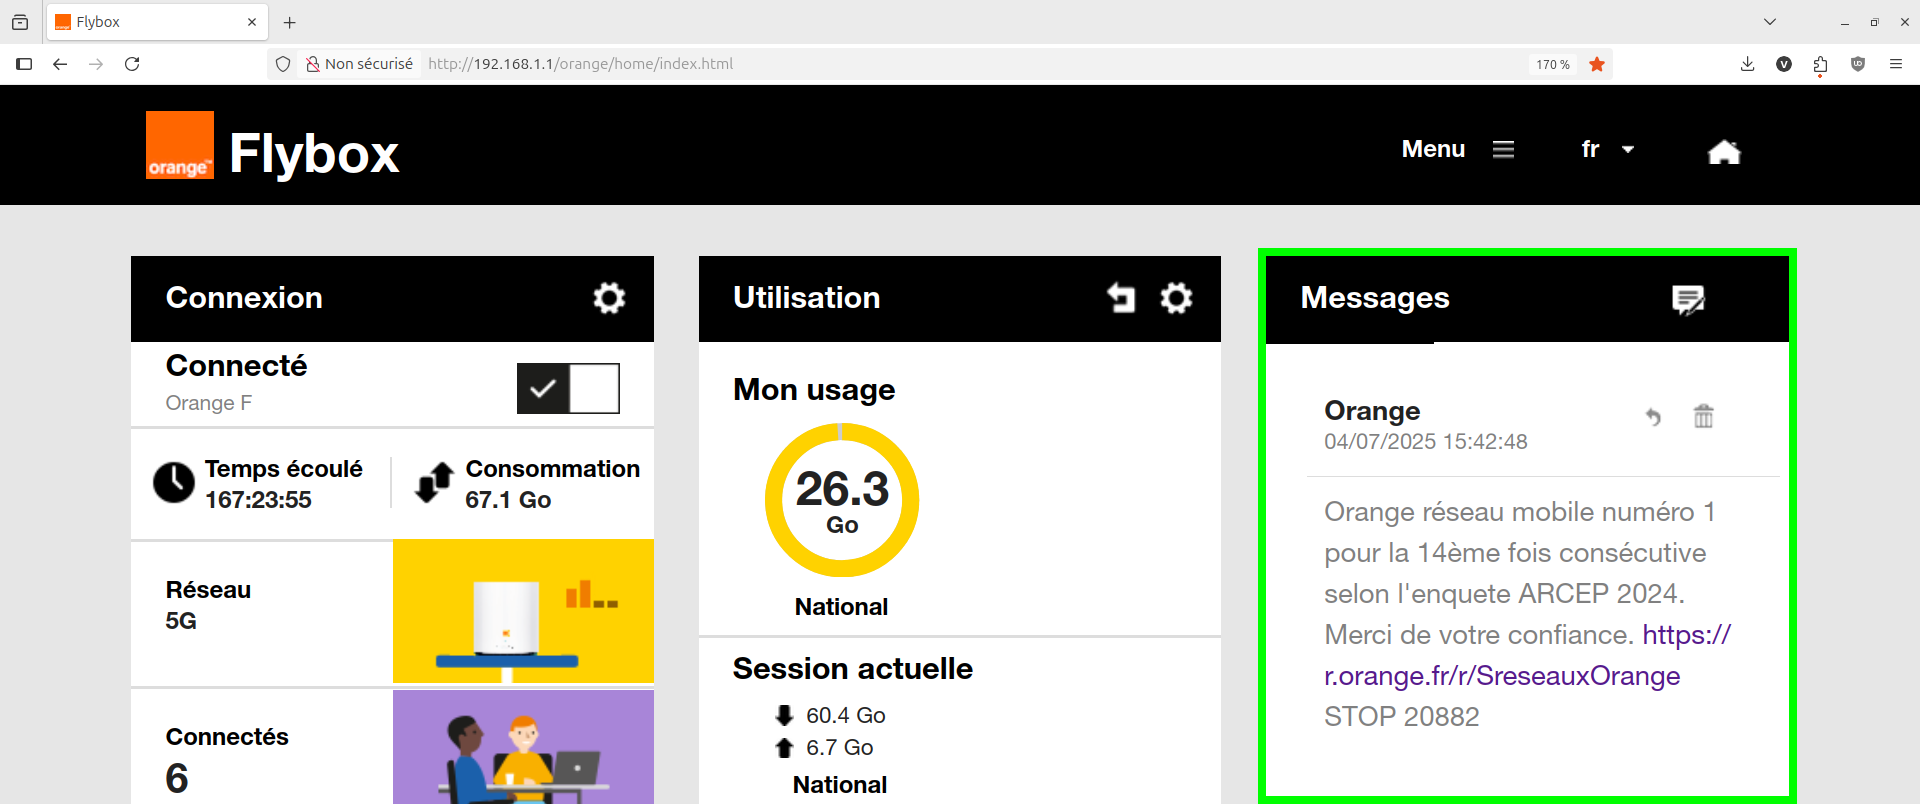Click the 167:23:55 elapsed time value

pos(258,500)
